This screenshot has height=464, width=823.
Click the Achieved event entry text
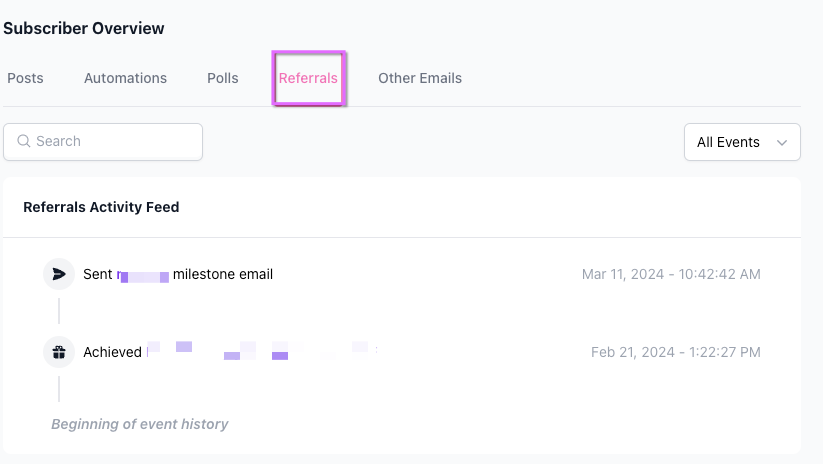click(x=112, y=352)
